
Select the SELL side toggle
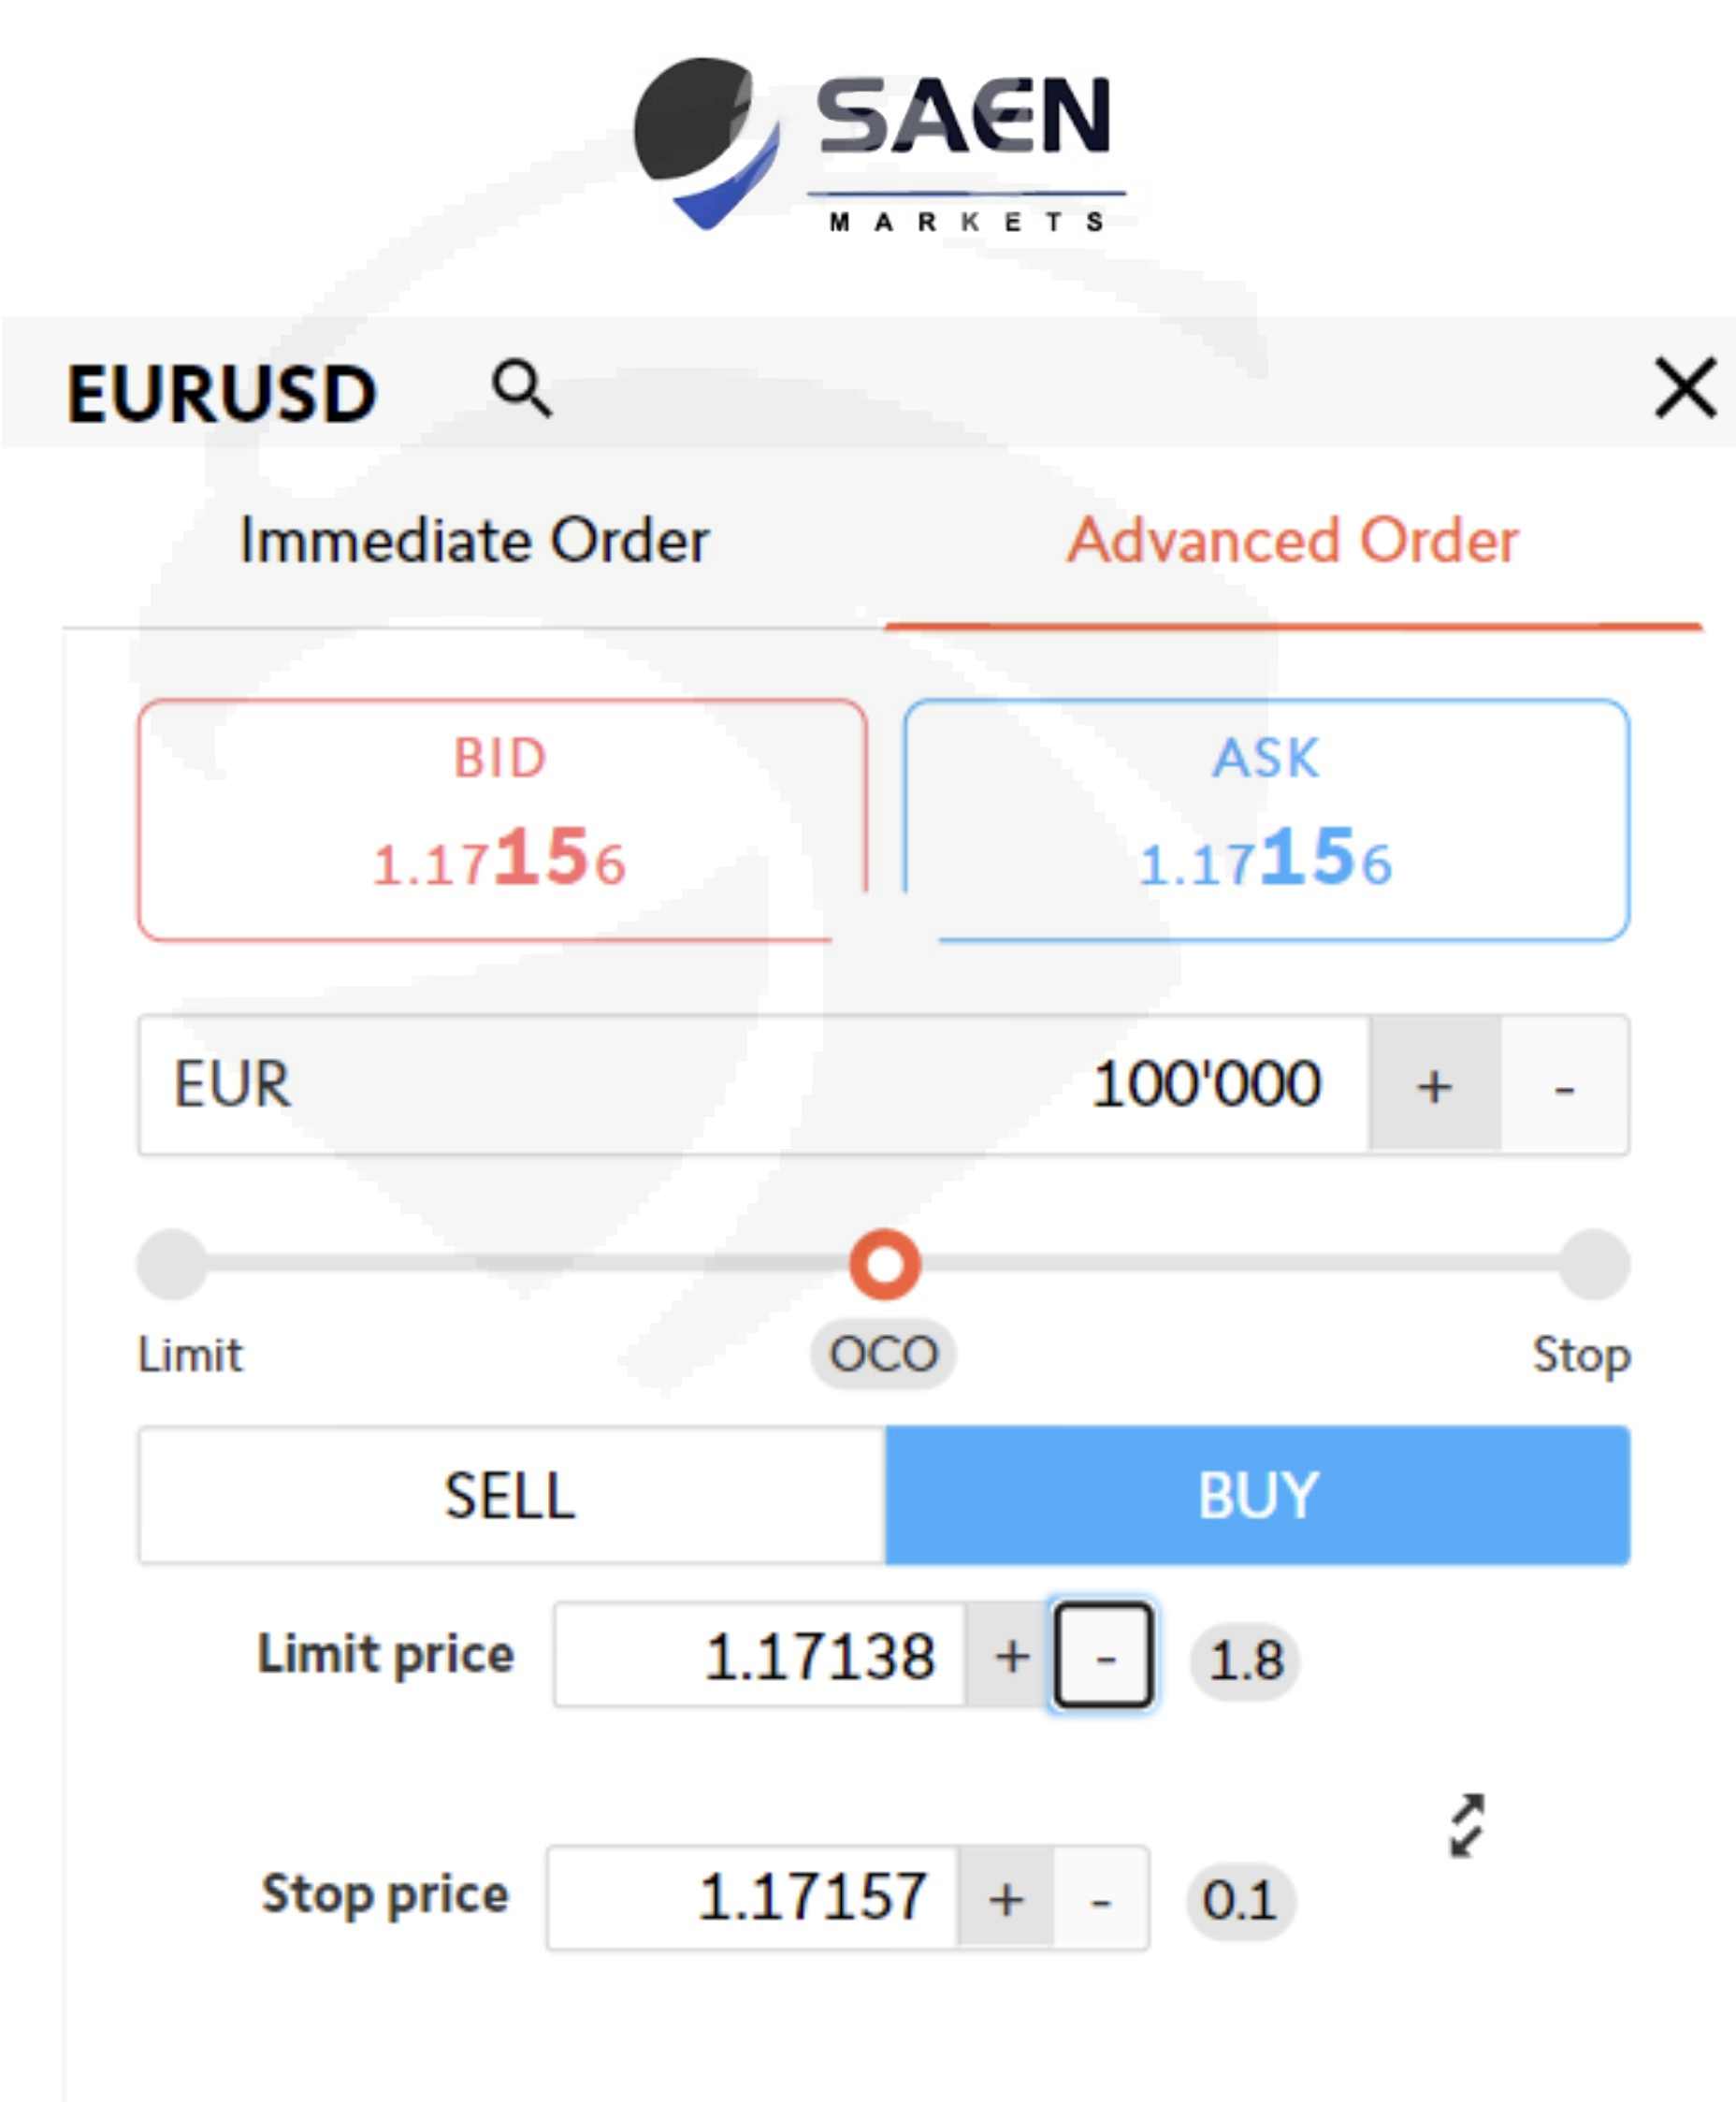(511, 1495)
